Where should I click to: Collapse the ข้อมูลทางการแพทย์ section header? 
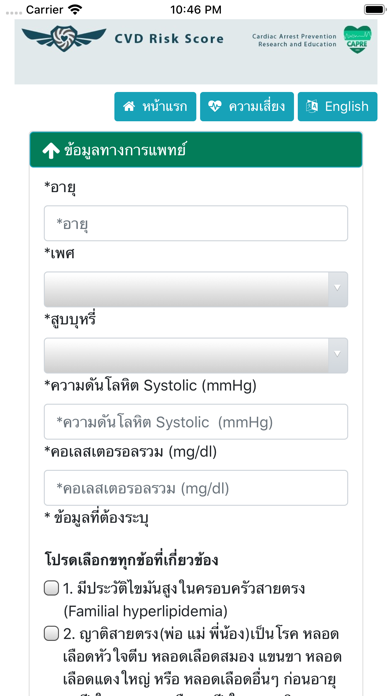(196, 150)
